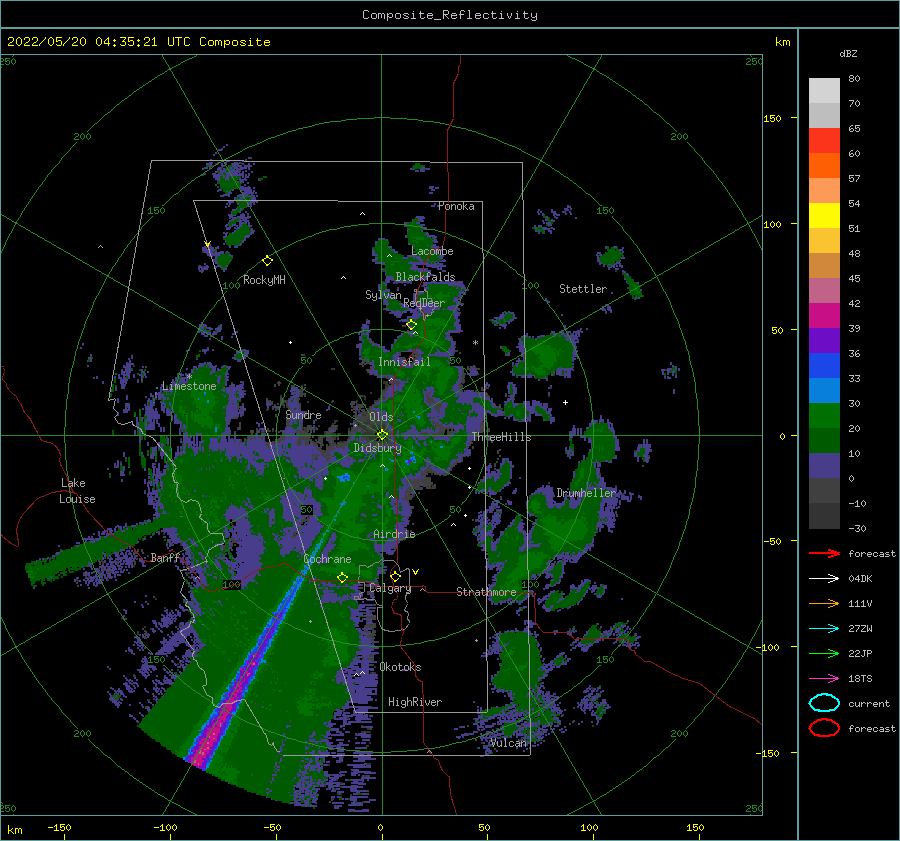Click the yellow diamond marker below Cochrane
Viewport: 900px width, 841px height.
point(342,578)
